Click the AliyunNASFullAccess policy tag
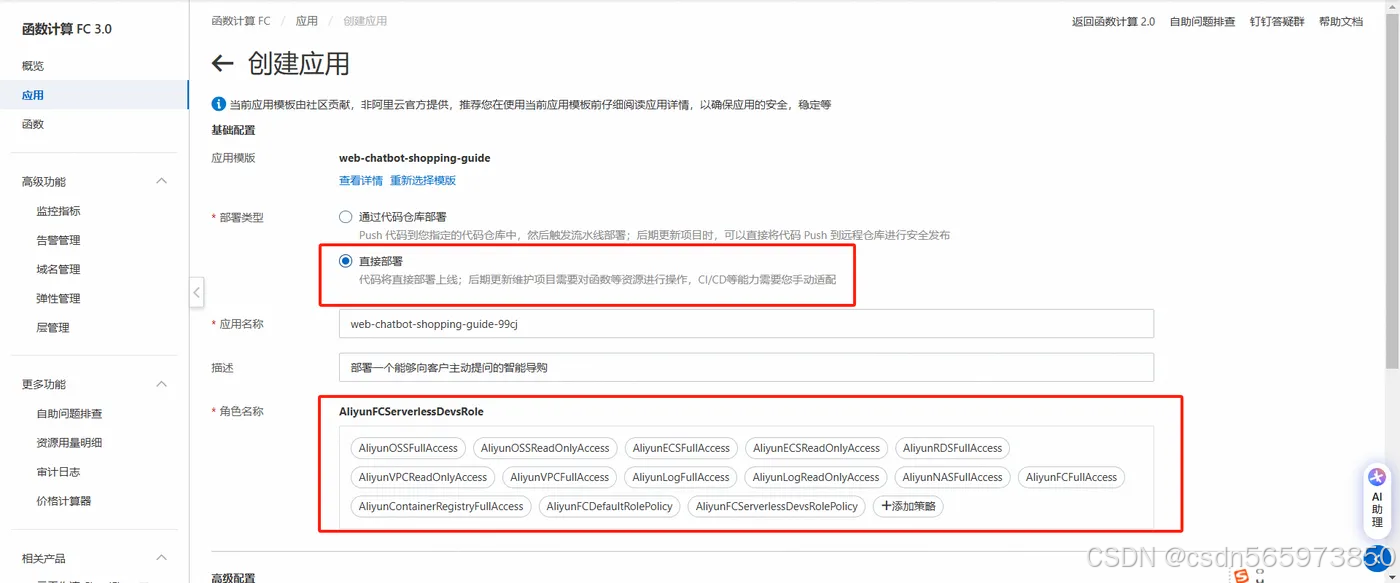This screenshot has width=1400, height=583. [953, 477]
